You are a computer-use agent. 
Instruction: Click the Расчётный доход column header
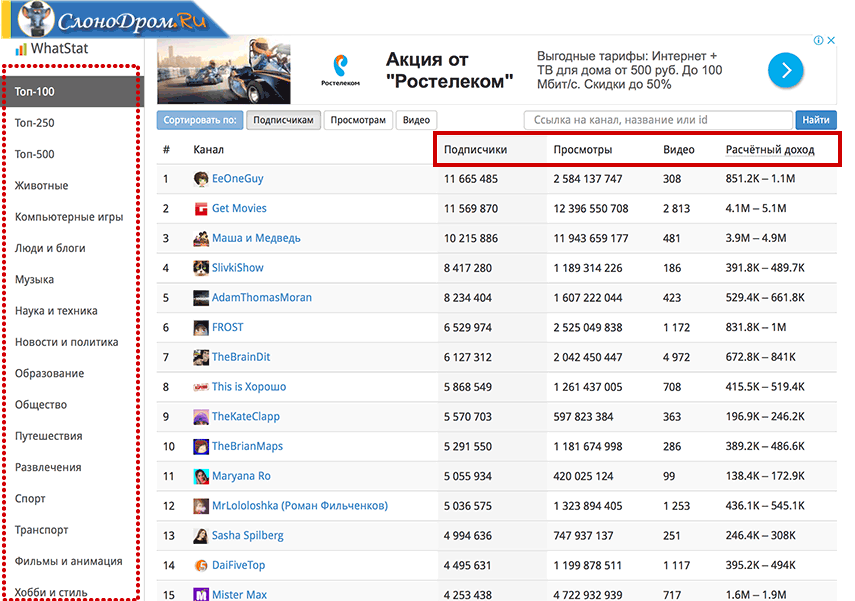[769, 150]
